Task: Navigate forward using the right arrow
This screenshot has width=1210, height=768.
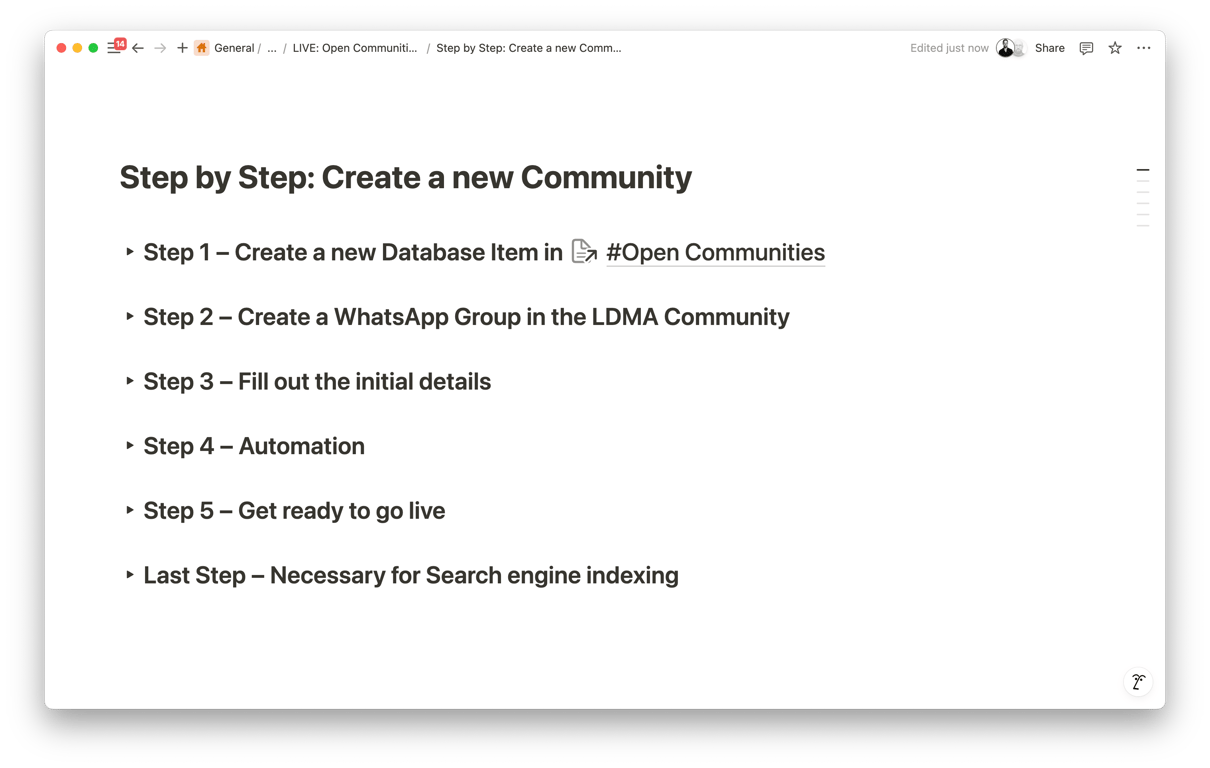Action: tap(160, 48)
